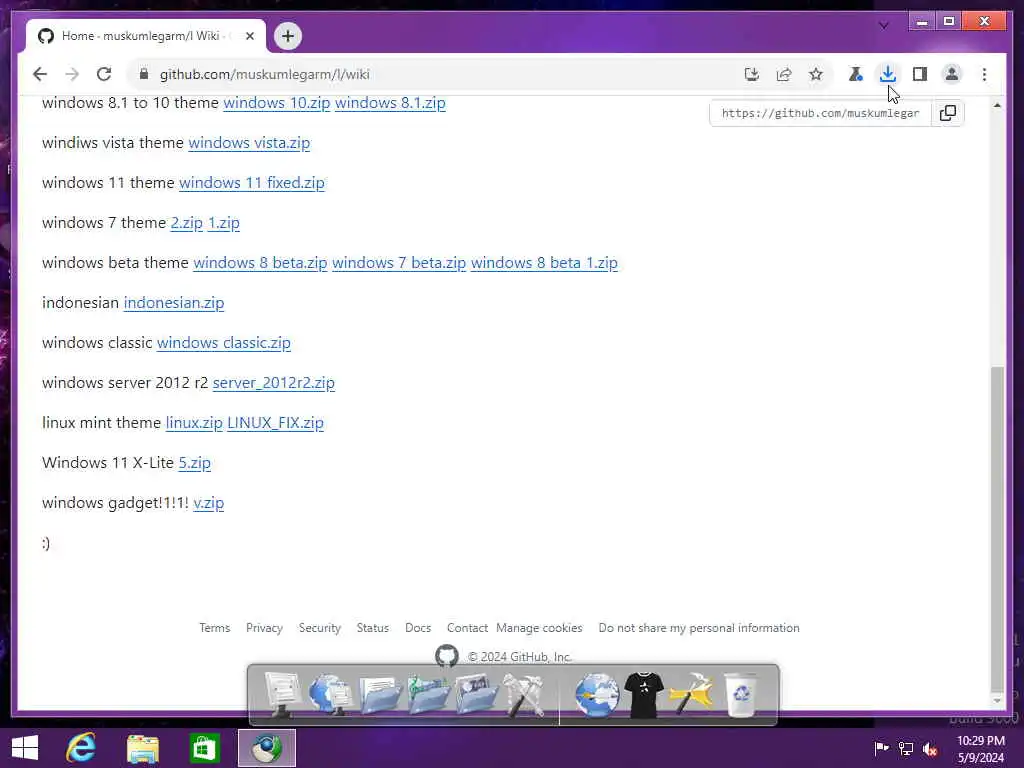Open the Terms footer link

(x=215, y=628)
